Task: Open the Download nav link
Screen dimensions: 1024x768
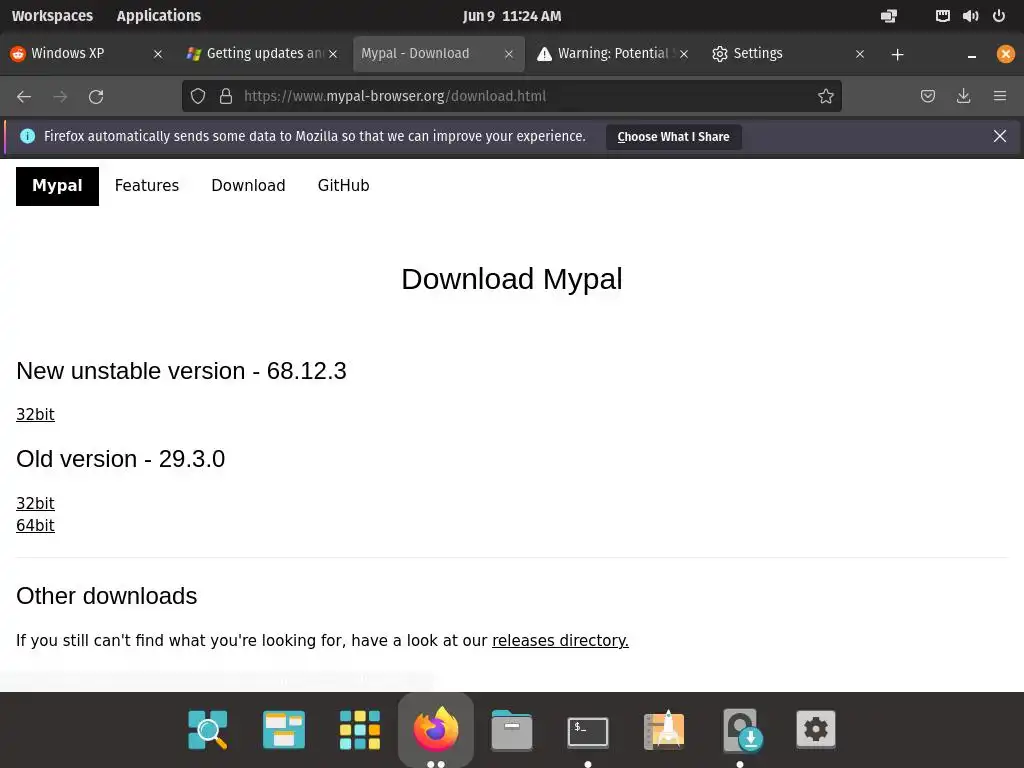Action: click(x=248, y=185)
